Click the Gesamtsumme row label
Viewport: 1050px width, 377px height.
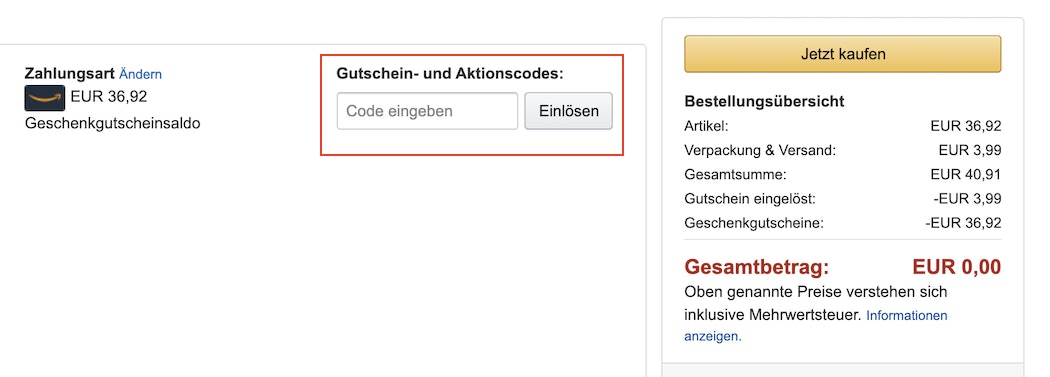735,175
